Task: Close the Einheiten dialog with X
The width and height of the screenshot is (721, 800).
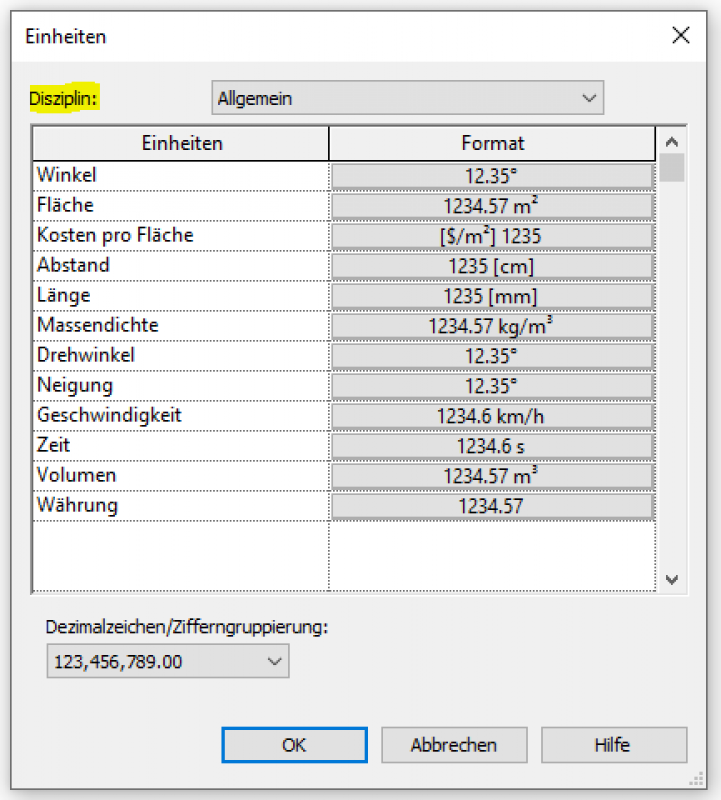Action: 681,36
